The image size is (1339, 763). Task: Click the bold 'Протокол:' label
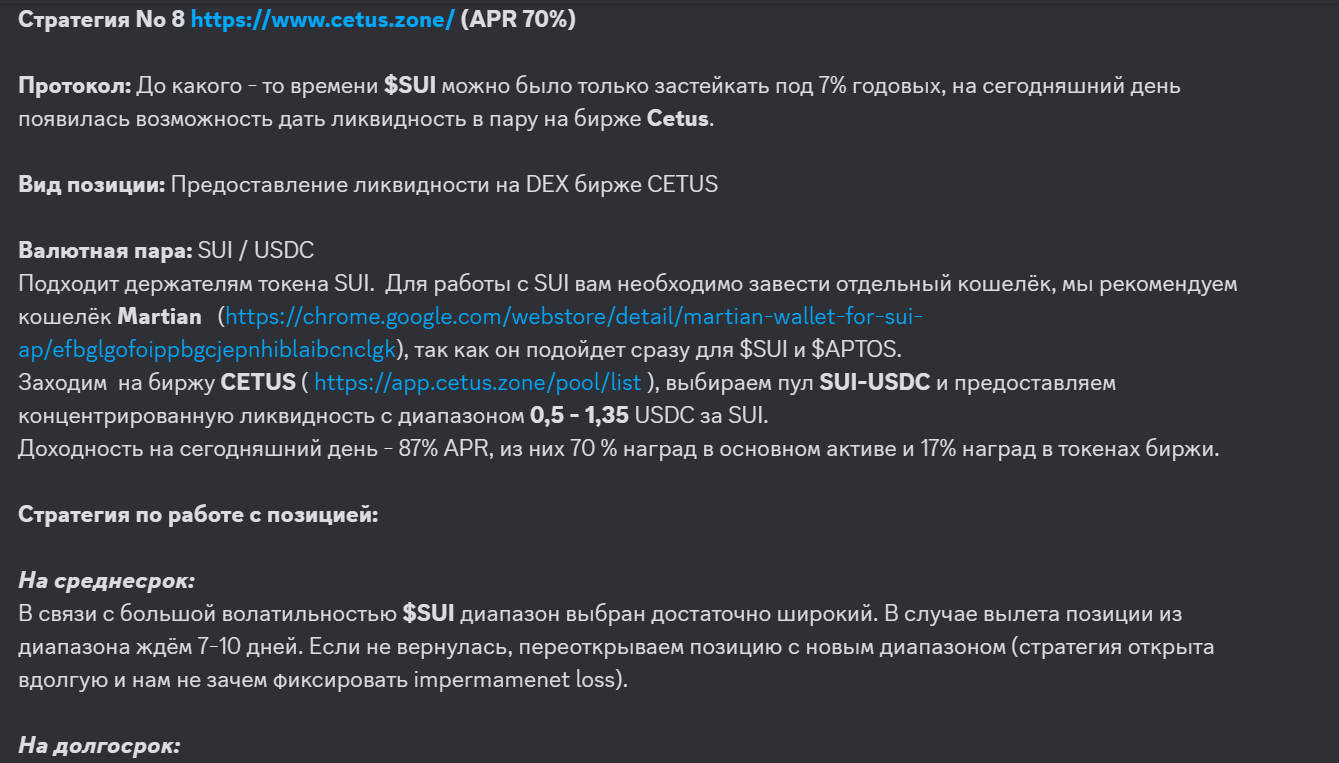pos(75,86)
